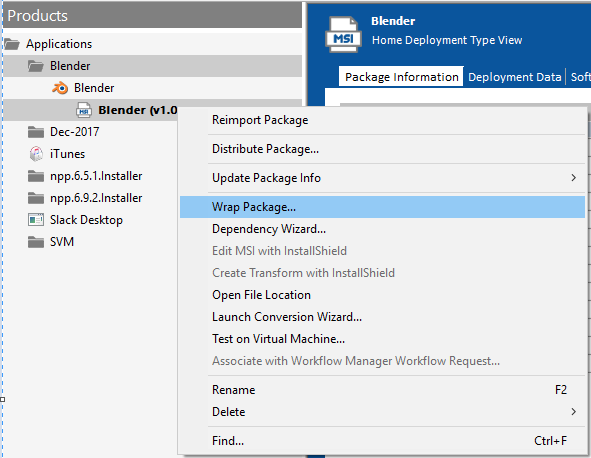
Task: Click the SVM folder icon
Action: coord(36,242)
